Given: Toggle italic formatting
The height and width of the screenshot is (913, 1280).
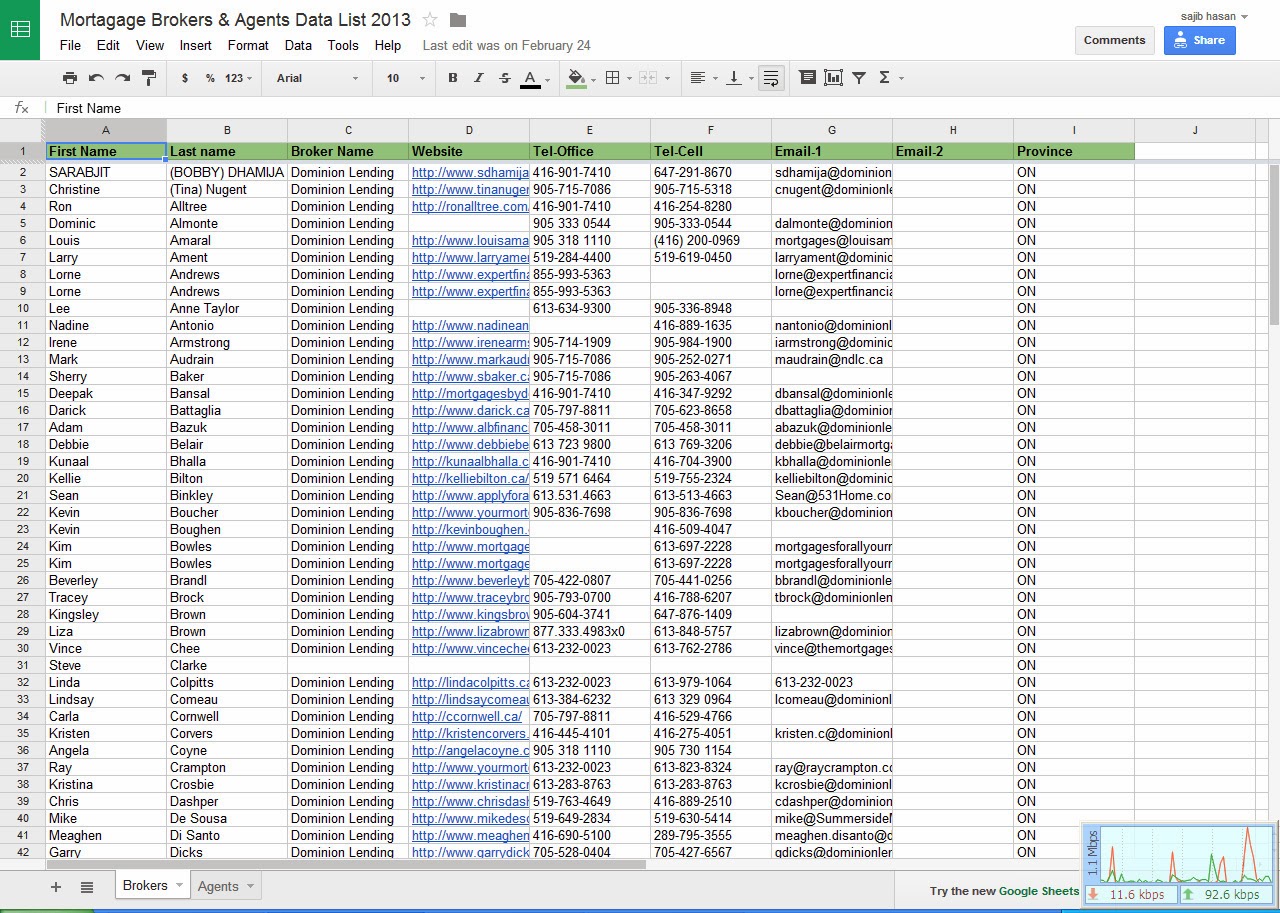Looking at the screenshot, I should 479,78.
